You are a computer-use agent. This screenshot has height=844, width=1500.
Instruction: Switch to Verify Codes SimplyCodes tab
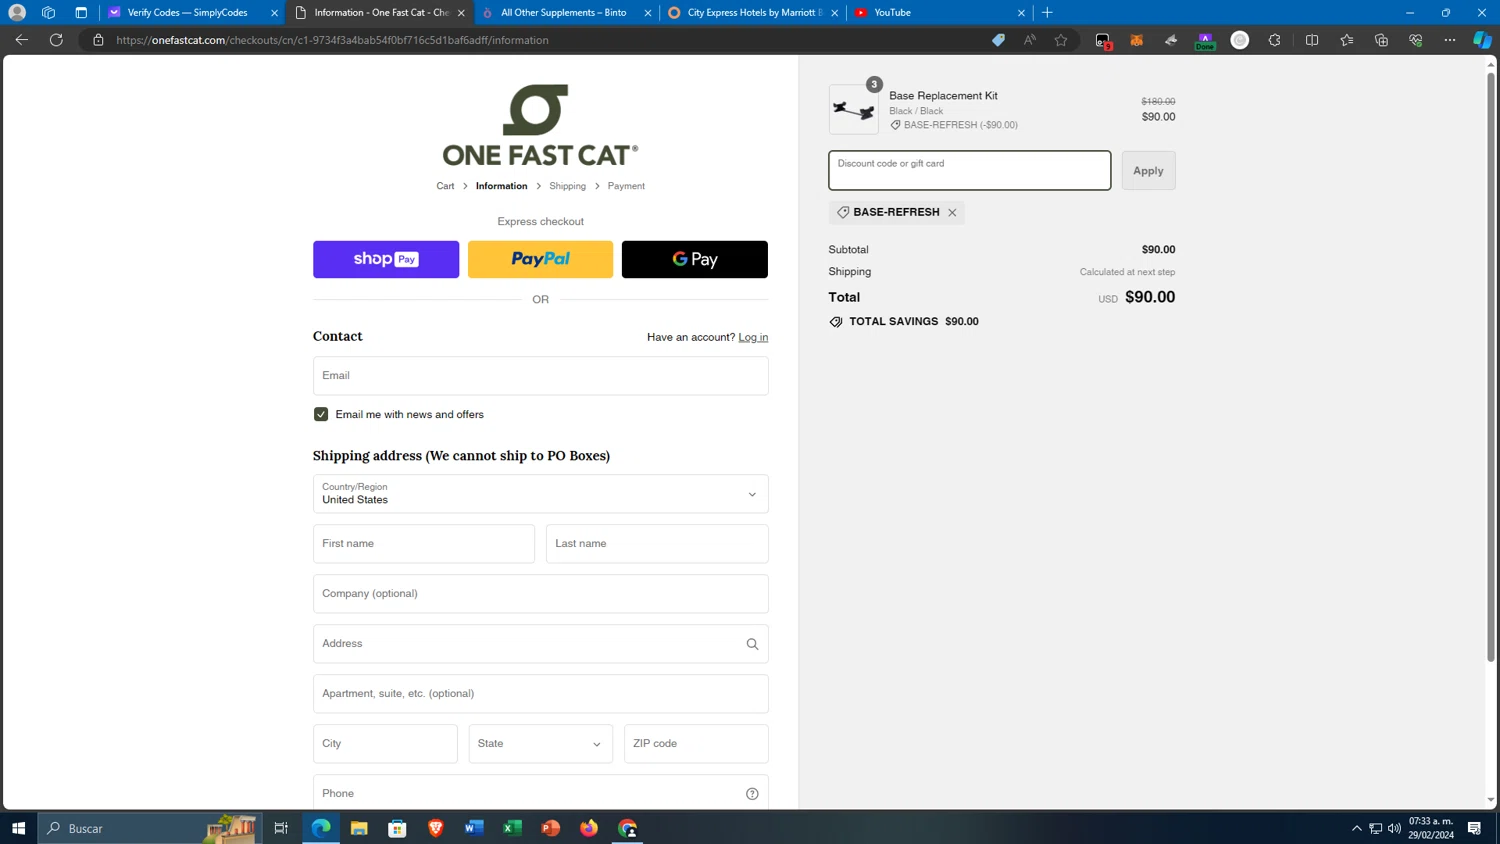pyautogui.click(x=188, y=13)
